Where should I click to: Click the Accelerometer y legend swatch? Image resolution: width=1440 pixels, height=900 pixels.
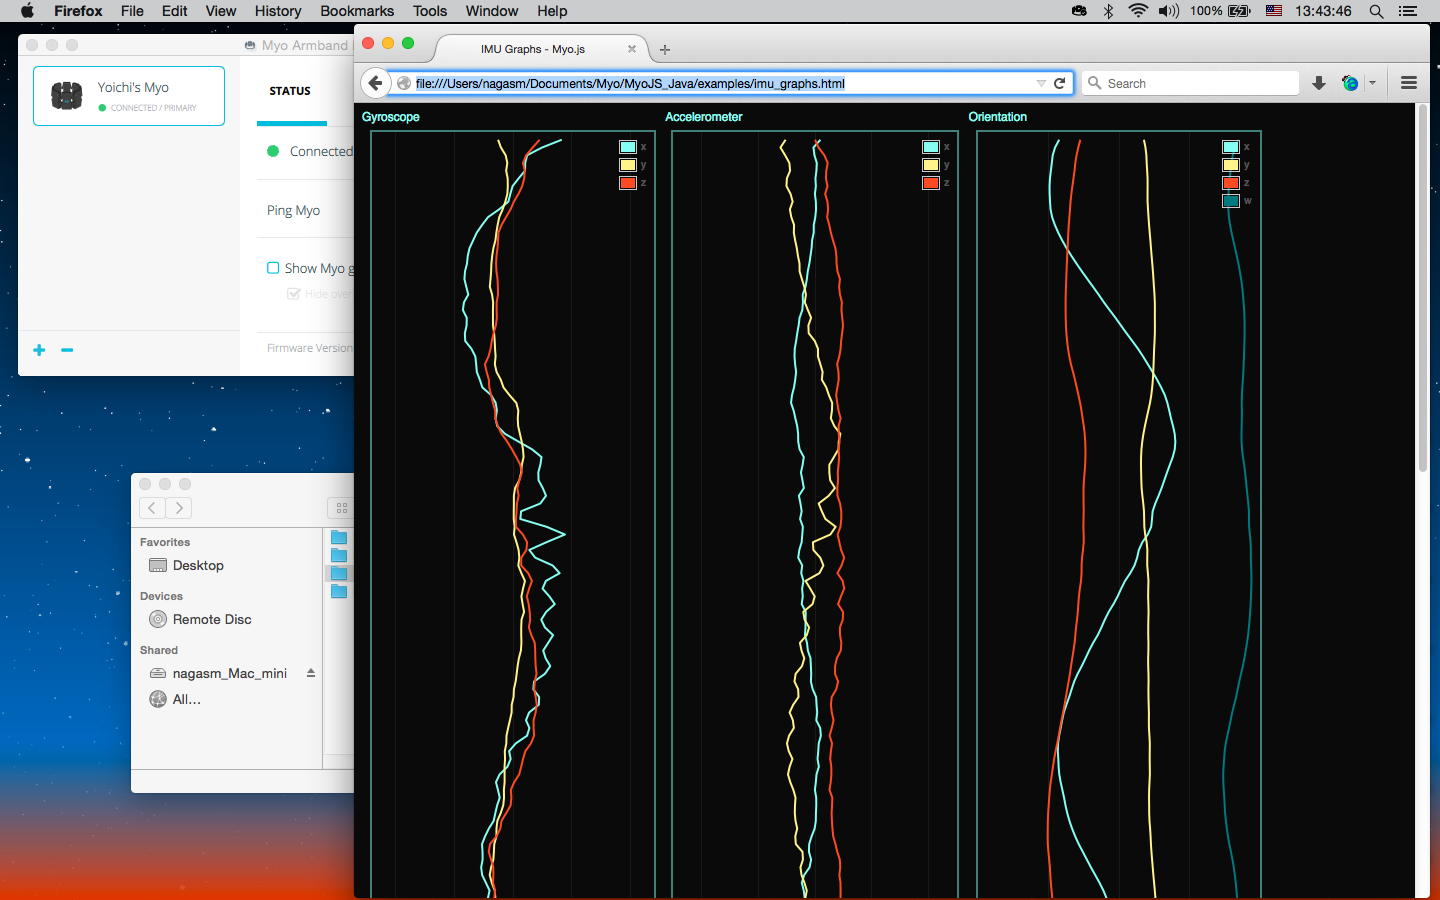point(931,165)
